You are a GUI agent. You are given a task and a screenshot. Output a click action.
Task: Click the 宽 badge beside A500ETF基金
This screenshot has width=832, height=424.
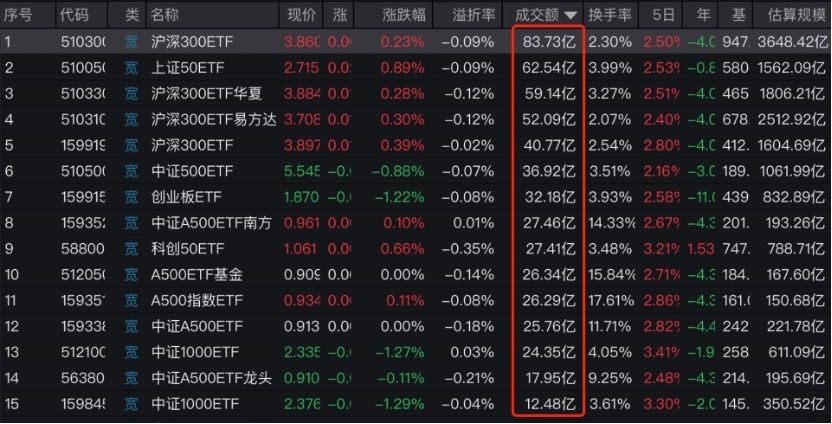click(131, 274)
